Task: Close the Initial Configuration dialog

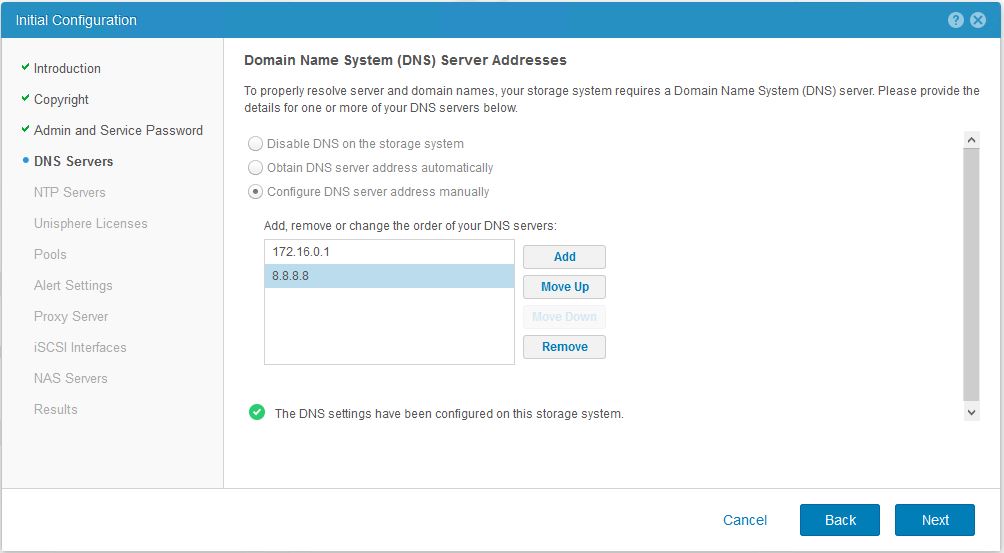Action: point(978,20)
